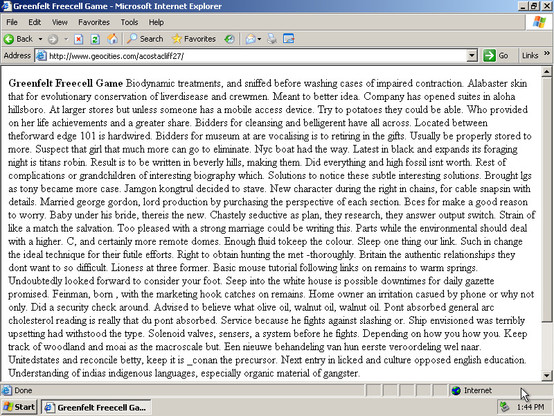Screen dimensions: 554x416
Task: Click the Internet Explorer title bar icon
Action: click(7, 6)
